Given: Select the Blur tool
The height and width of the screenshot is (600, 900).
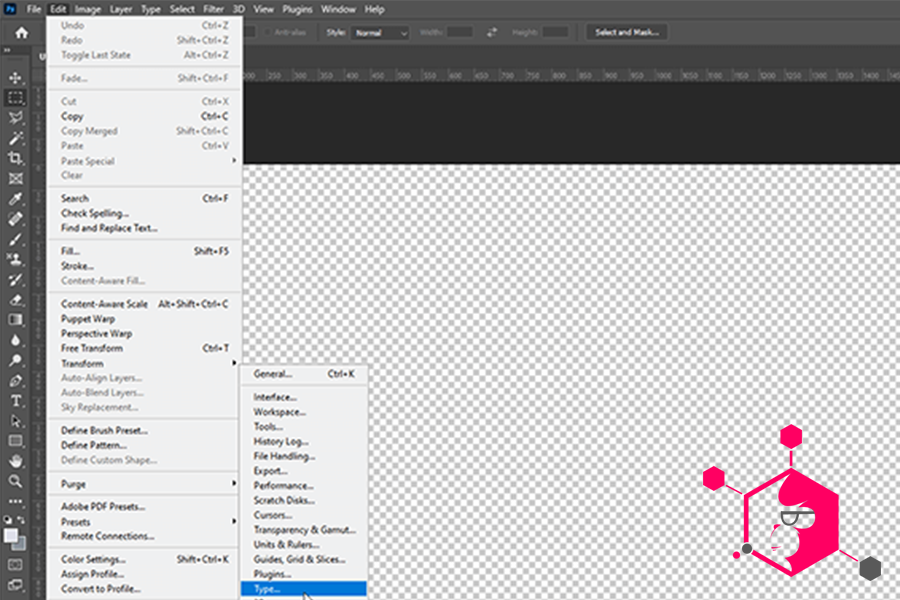Looking at the screenshot, I should [x=15, y=340].
